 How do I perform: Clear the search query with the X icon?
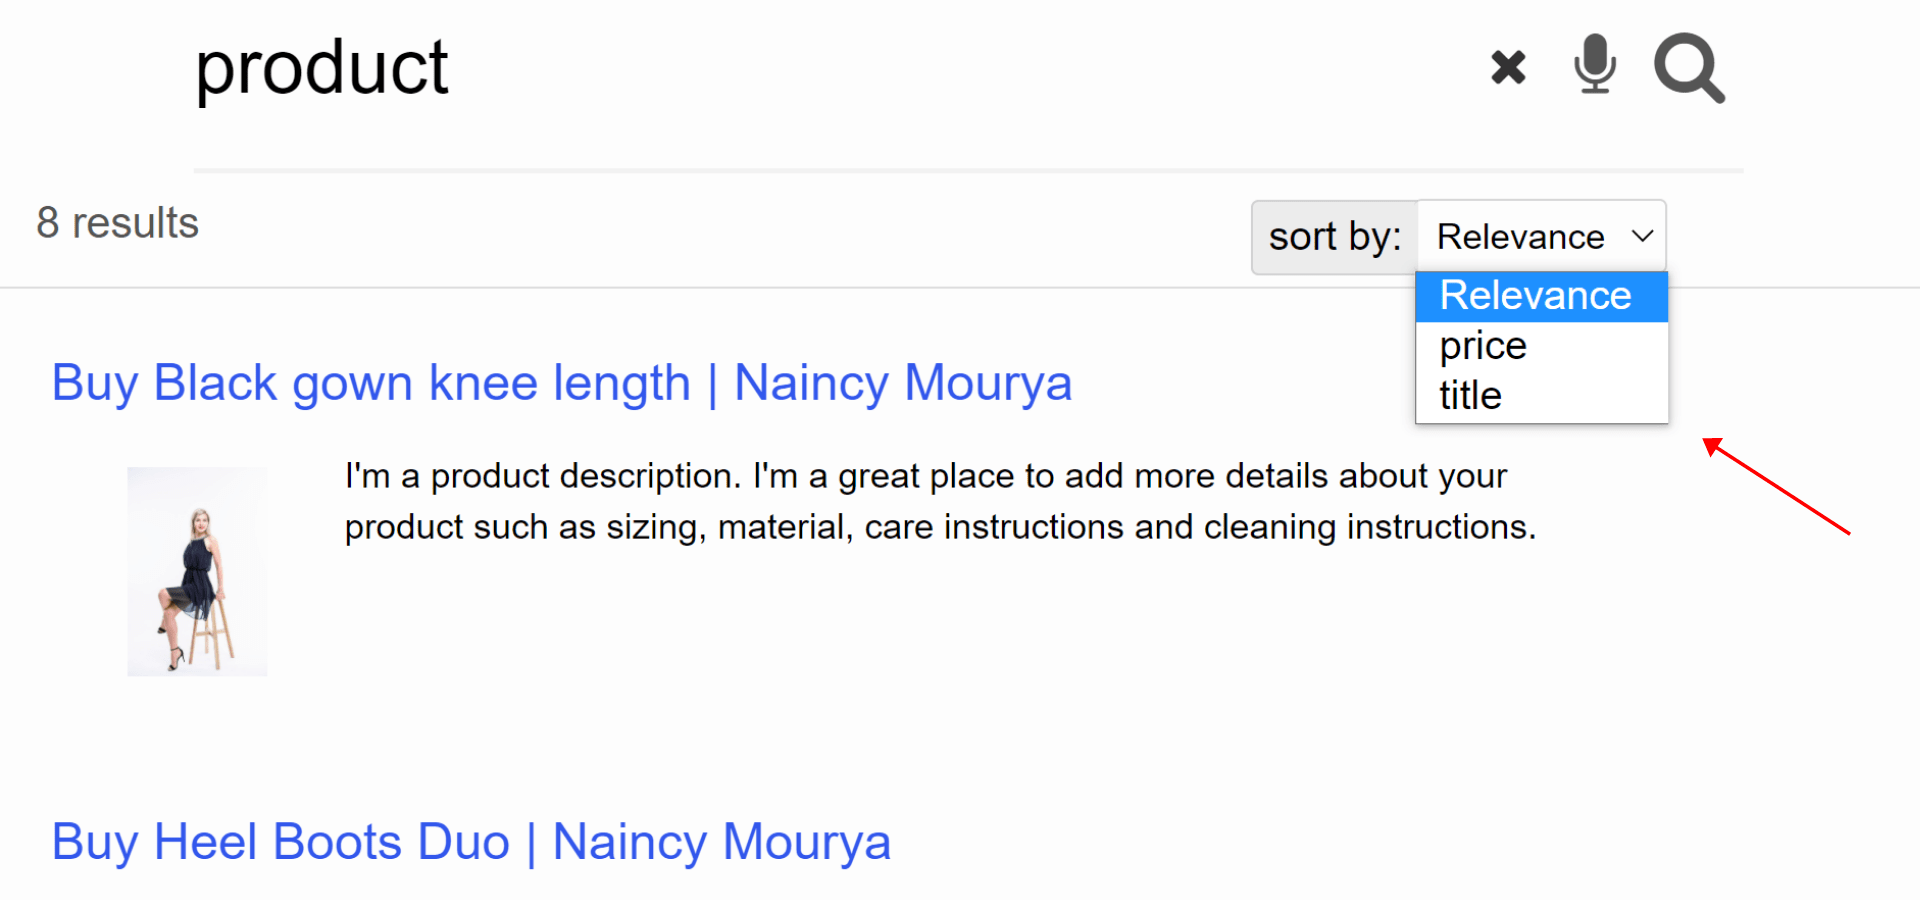click(1508, 68)
